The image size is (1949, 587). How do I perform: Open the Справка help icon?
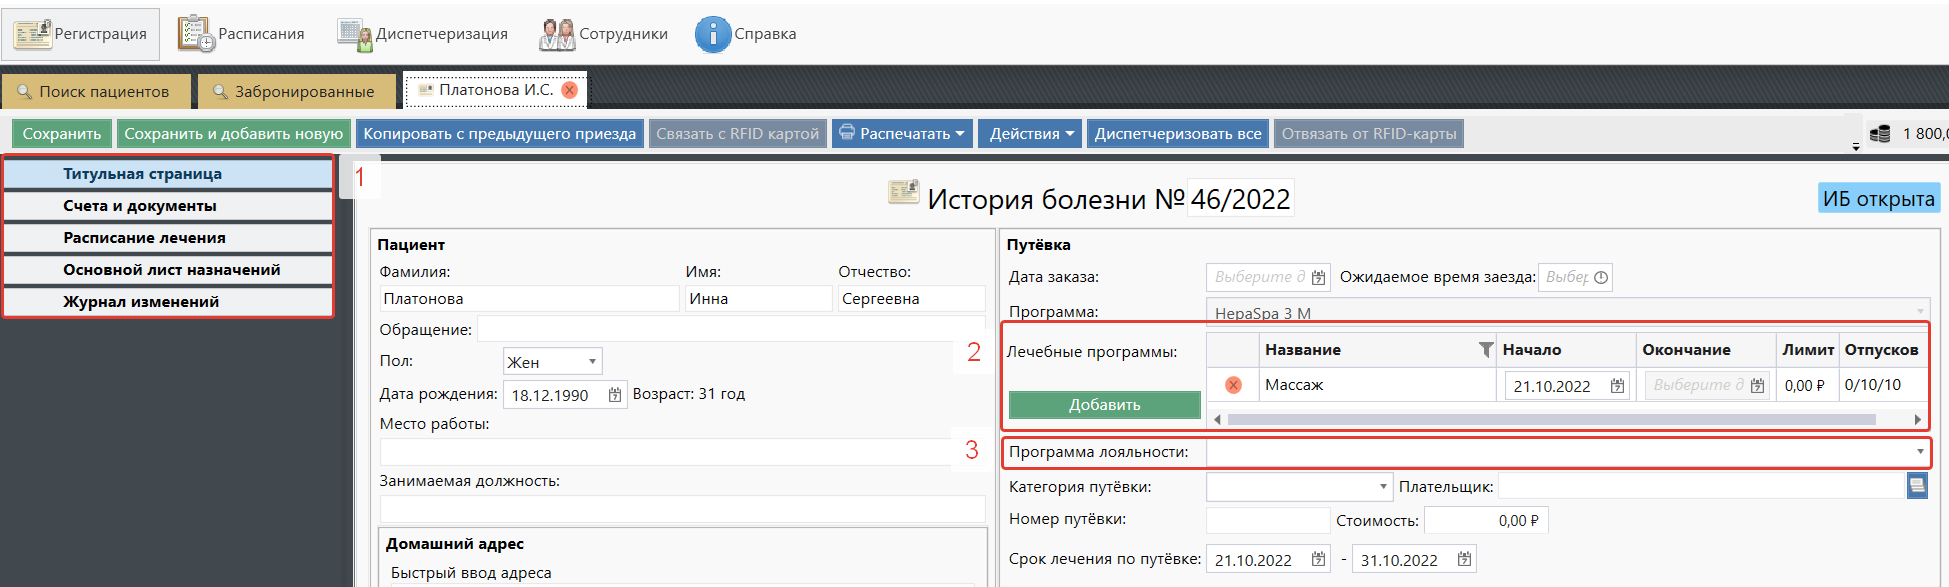click(713, 34)
